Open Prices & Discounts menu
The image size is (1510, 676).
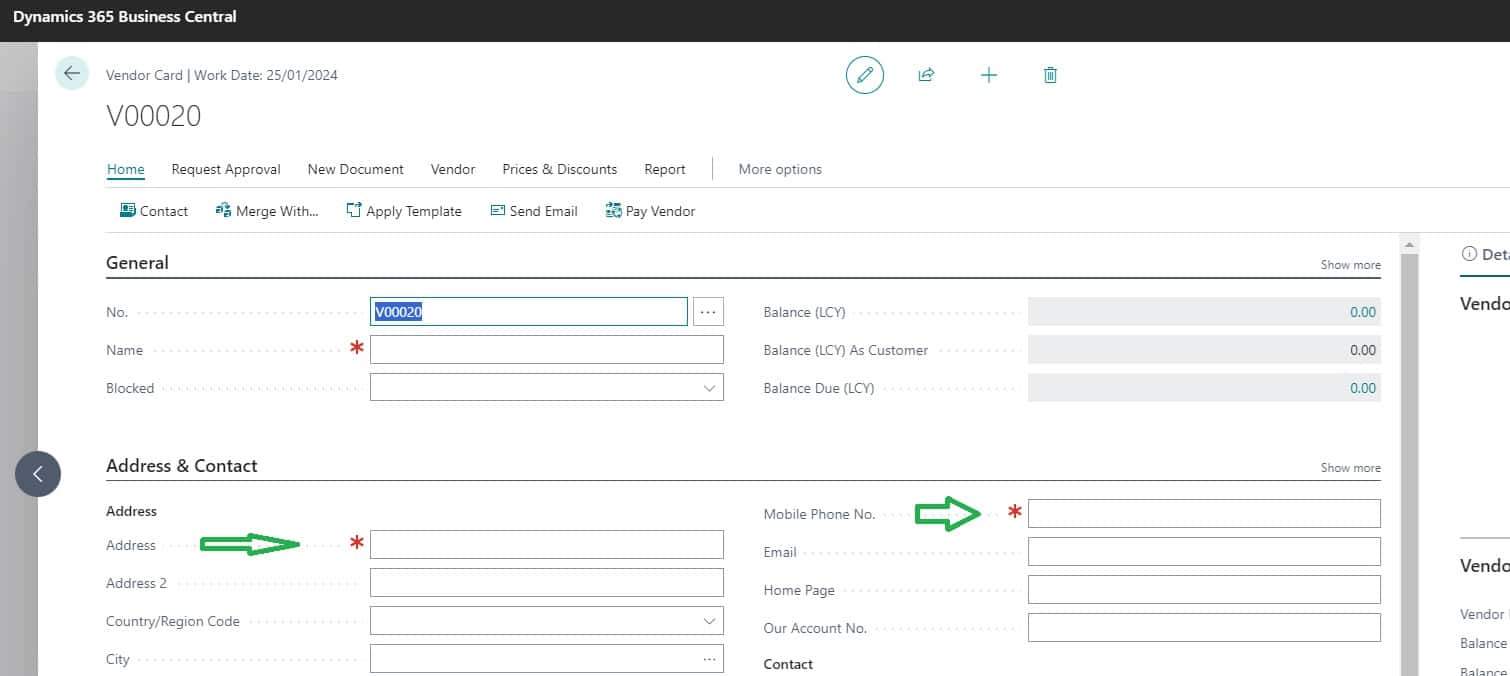560,169
